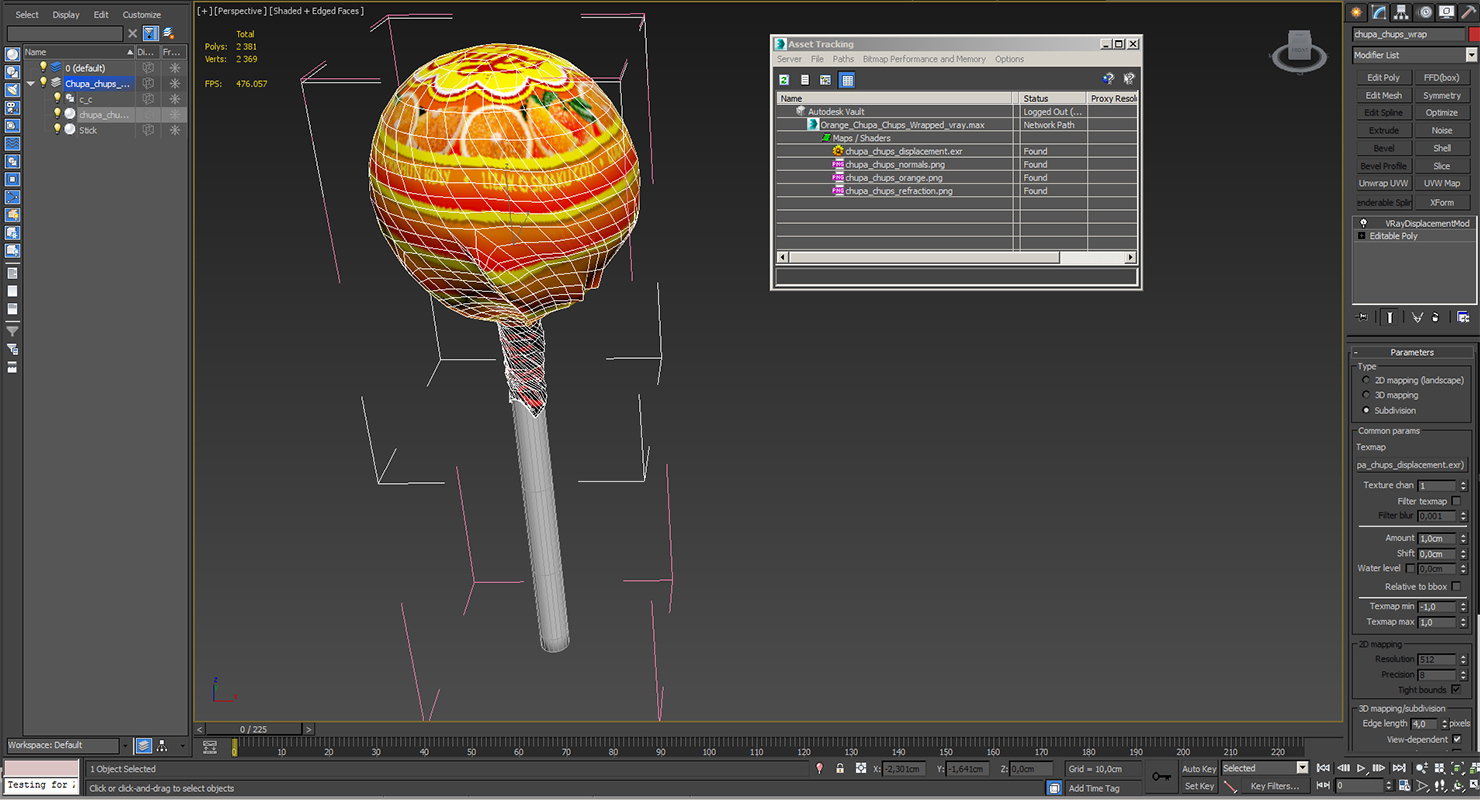
Task: Open Asset Tracking help icon
Action: click(x=1108, y=79)
